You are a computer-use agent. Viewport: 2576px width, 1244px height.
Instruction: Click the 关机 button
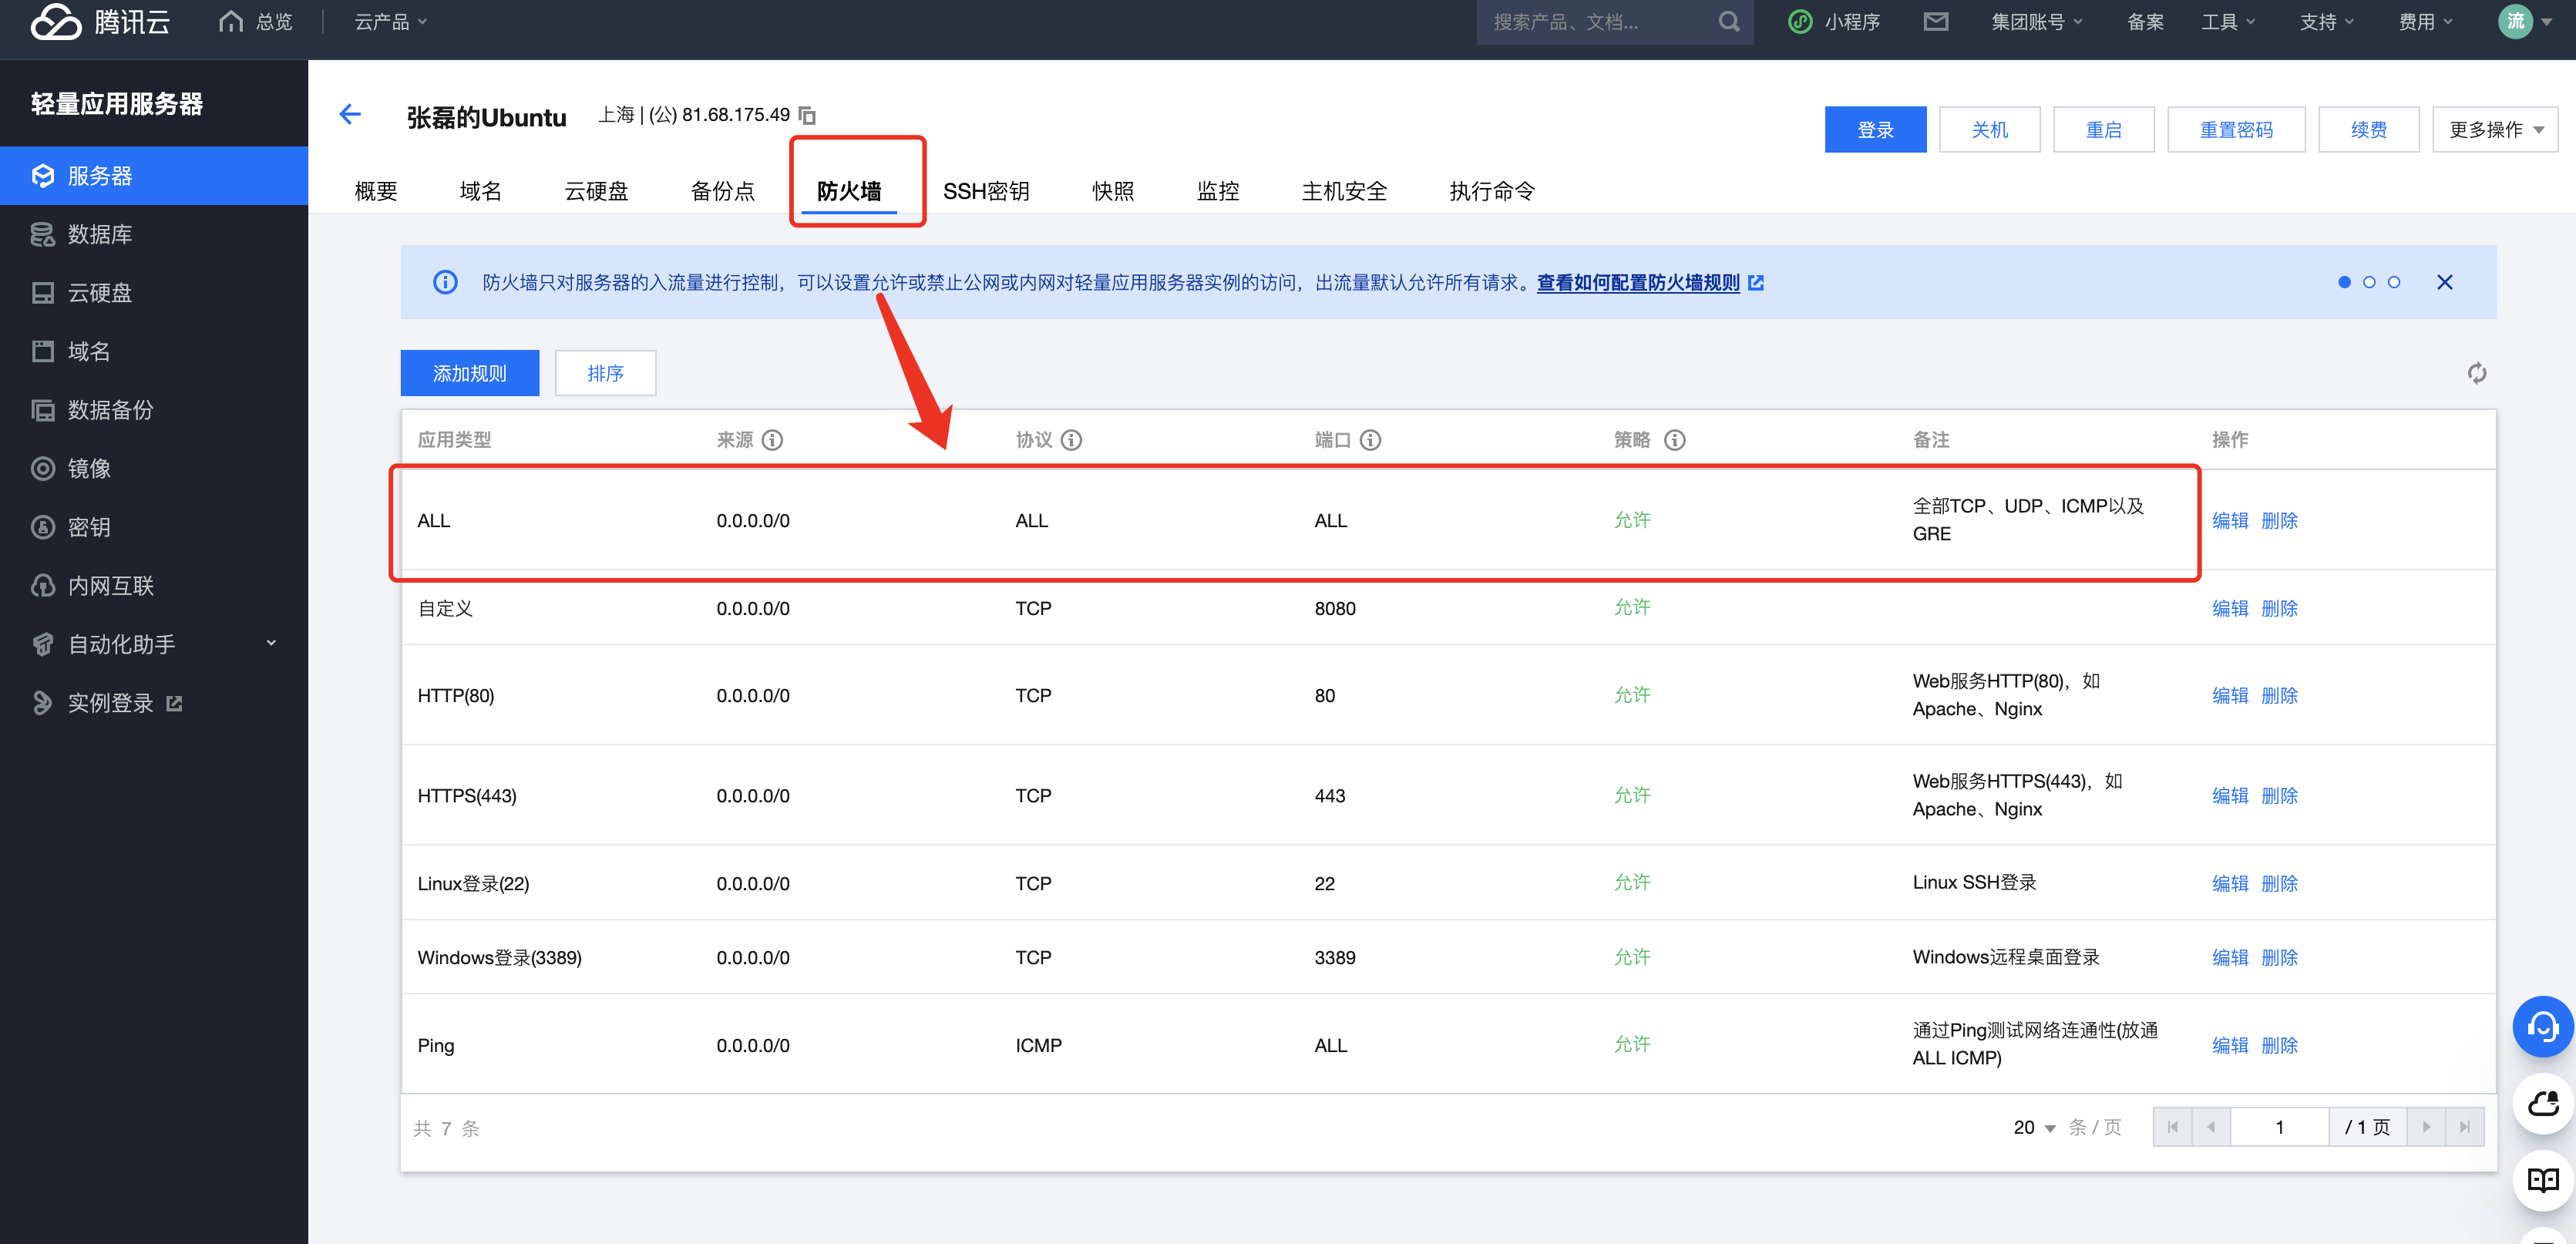point(1989,130)
